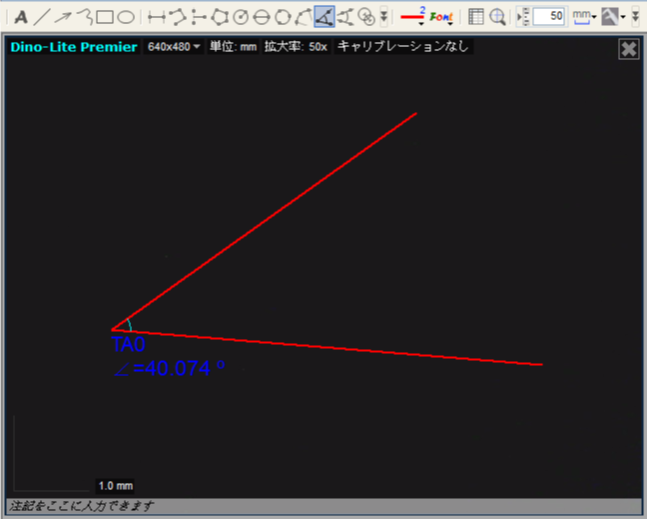Select the Rectangle drawing tool
647x519 pixels.
coord(105,17)
